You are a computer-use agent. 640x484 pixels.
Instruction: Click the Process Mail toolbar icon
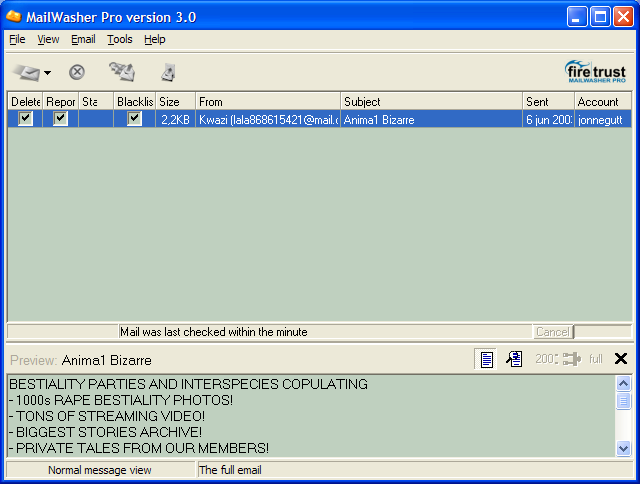coord(122,72)
